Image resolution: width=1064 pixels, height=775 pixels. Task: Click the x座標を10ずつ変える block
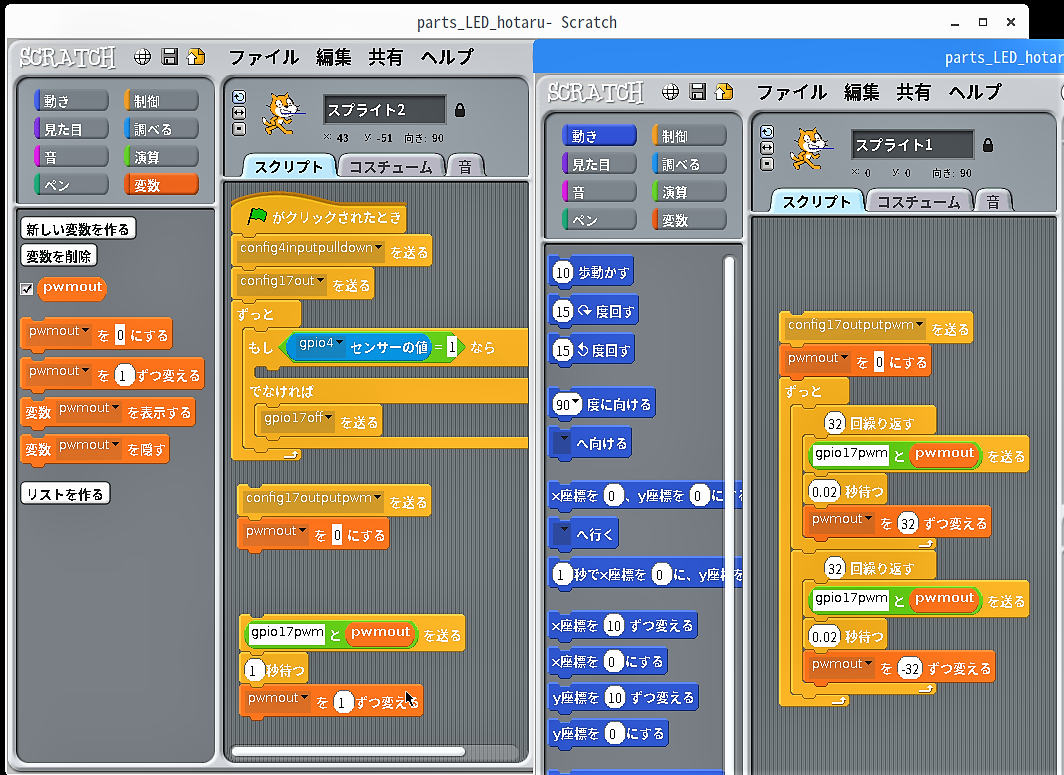click(623, 625)
